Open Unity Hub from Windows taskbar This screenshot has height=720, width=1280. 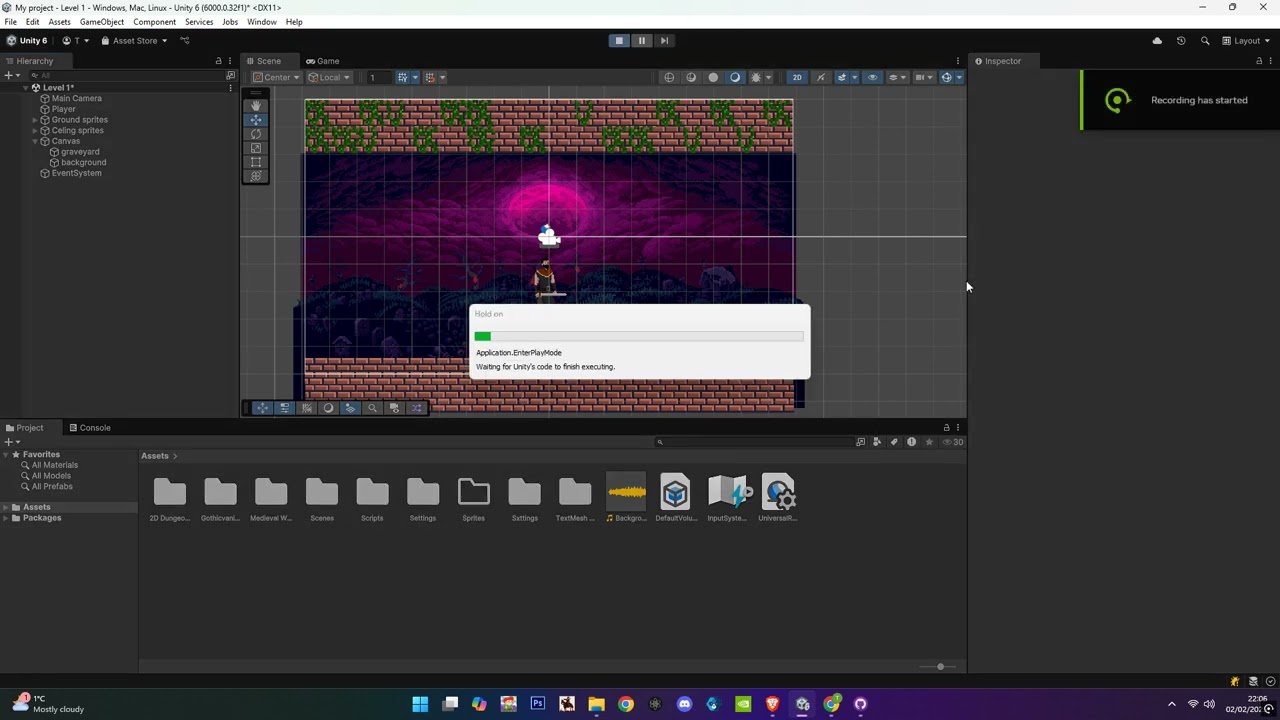tap(802, 704)
